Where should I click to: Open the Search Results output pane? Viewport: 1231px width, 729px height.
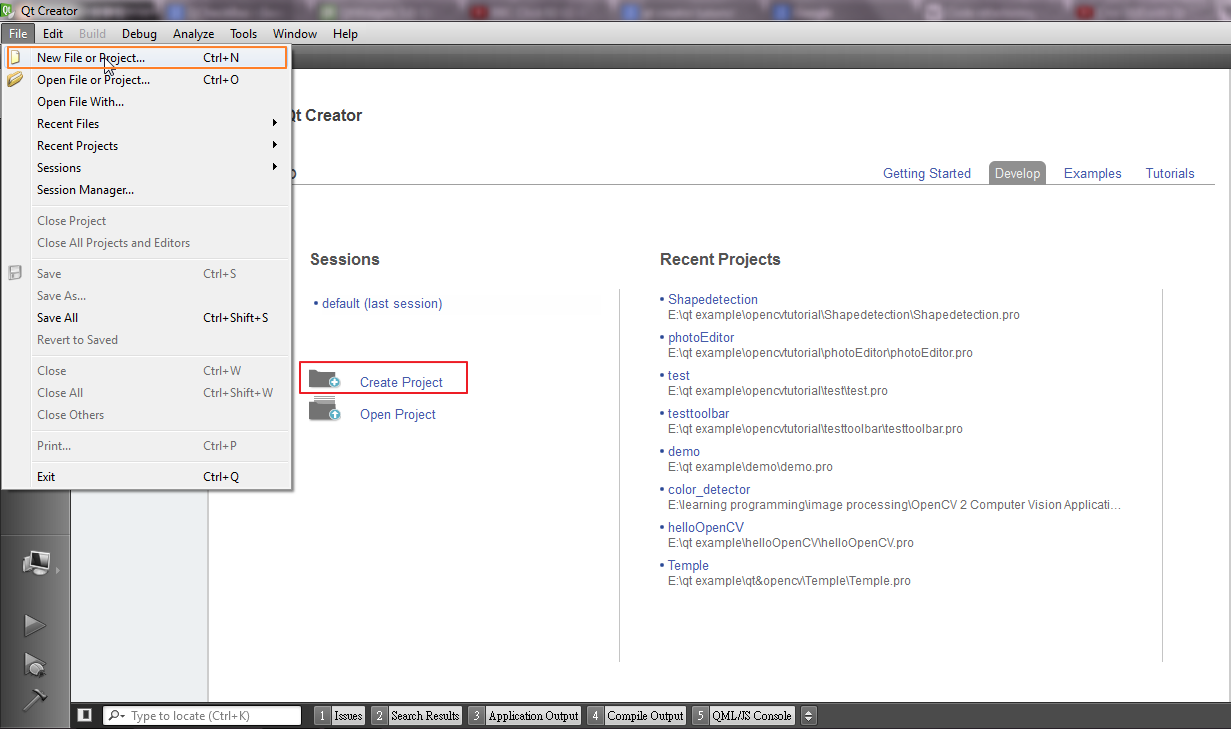click(x=416, y=716)
